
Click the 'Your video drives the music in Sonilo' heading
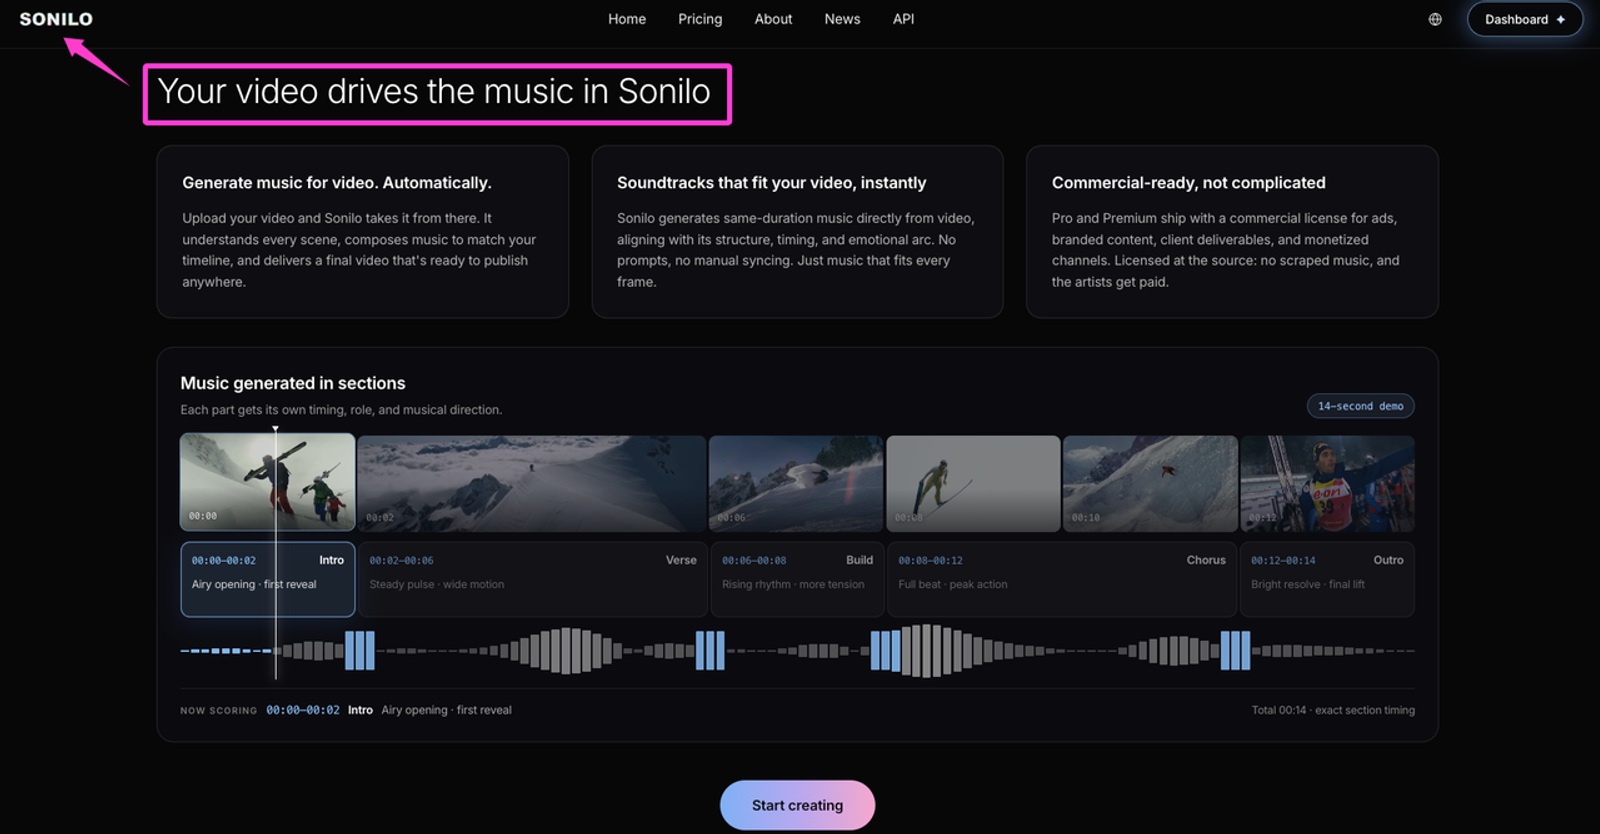point(434,92)
